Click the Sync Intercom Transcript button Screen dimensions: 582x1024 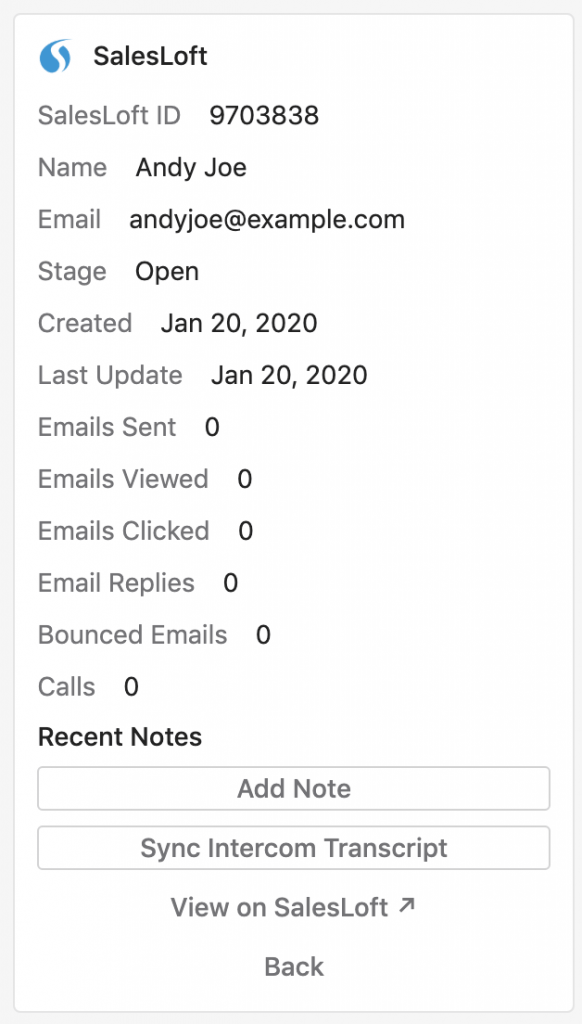pyautogui.click(x=294, y=848)
